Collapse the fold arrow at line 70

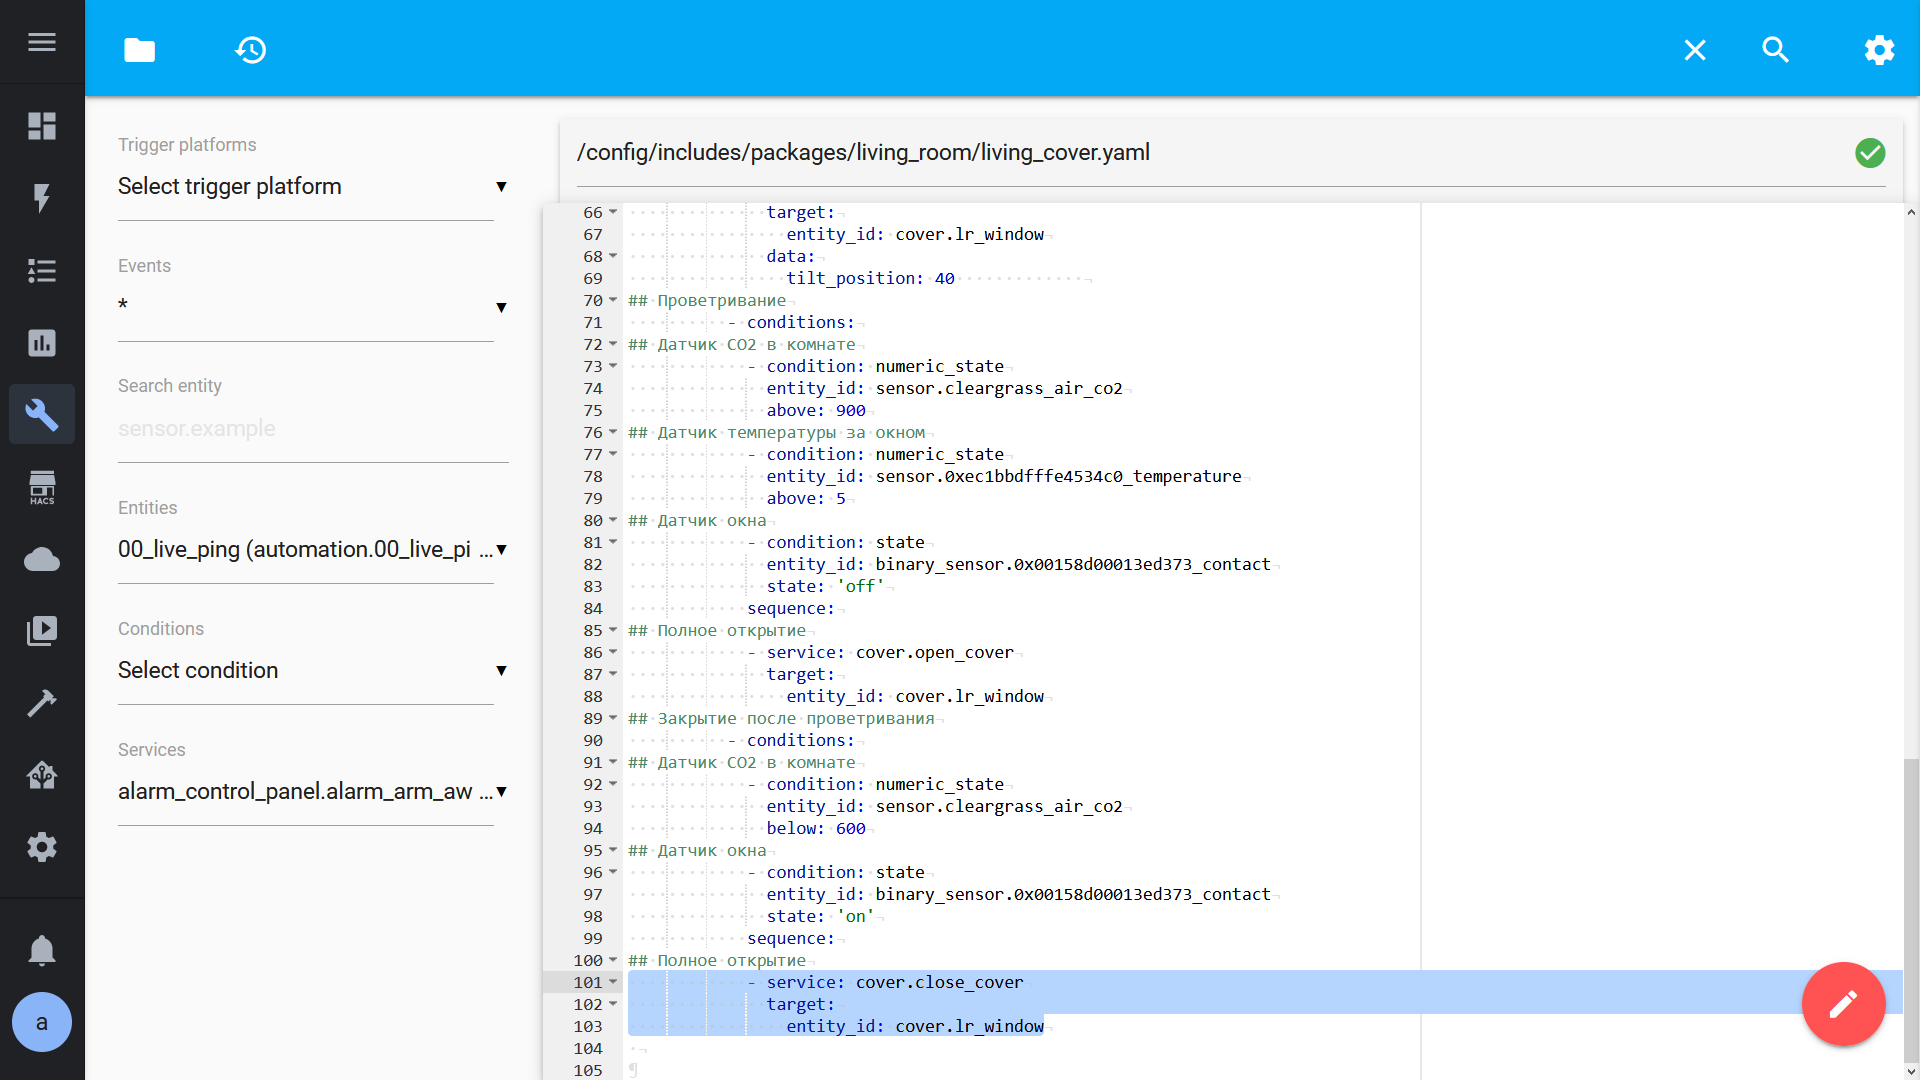[x=613, y=300]
